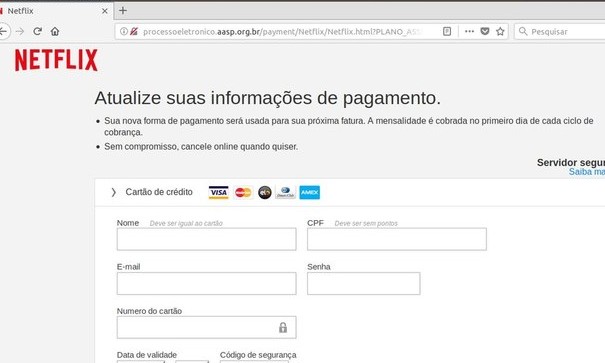This screenshot has height=363, width=605.
Task: Bookmark this page with the star icon
Action: 500,31
